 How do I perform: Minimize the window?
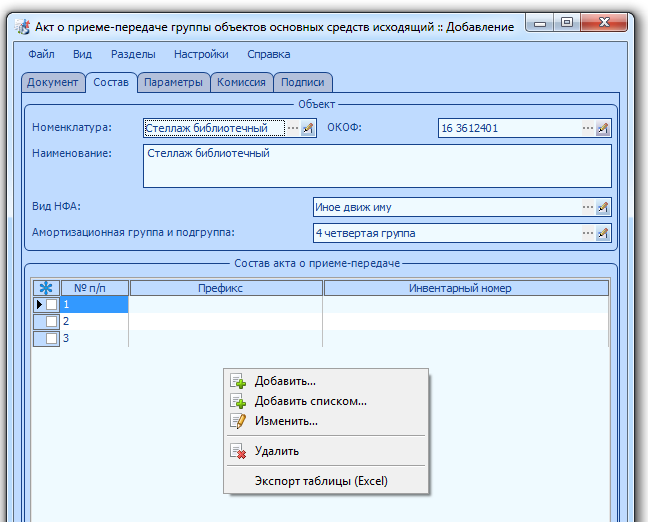pyautogui.click(x=539, y=23)
